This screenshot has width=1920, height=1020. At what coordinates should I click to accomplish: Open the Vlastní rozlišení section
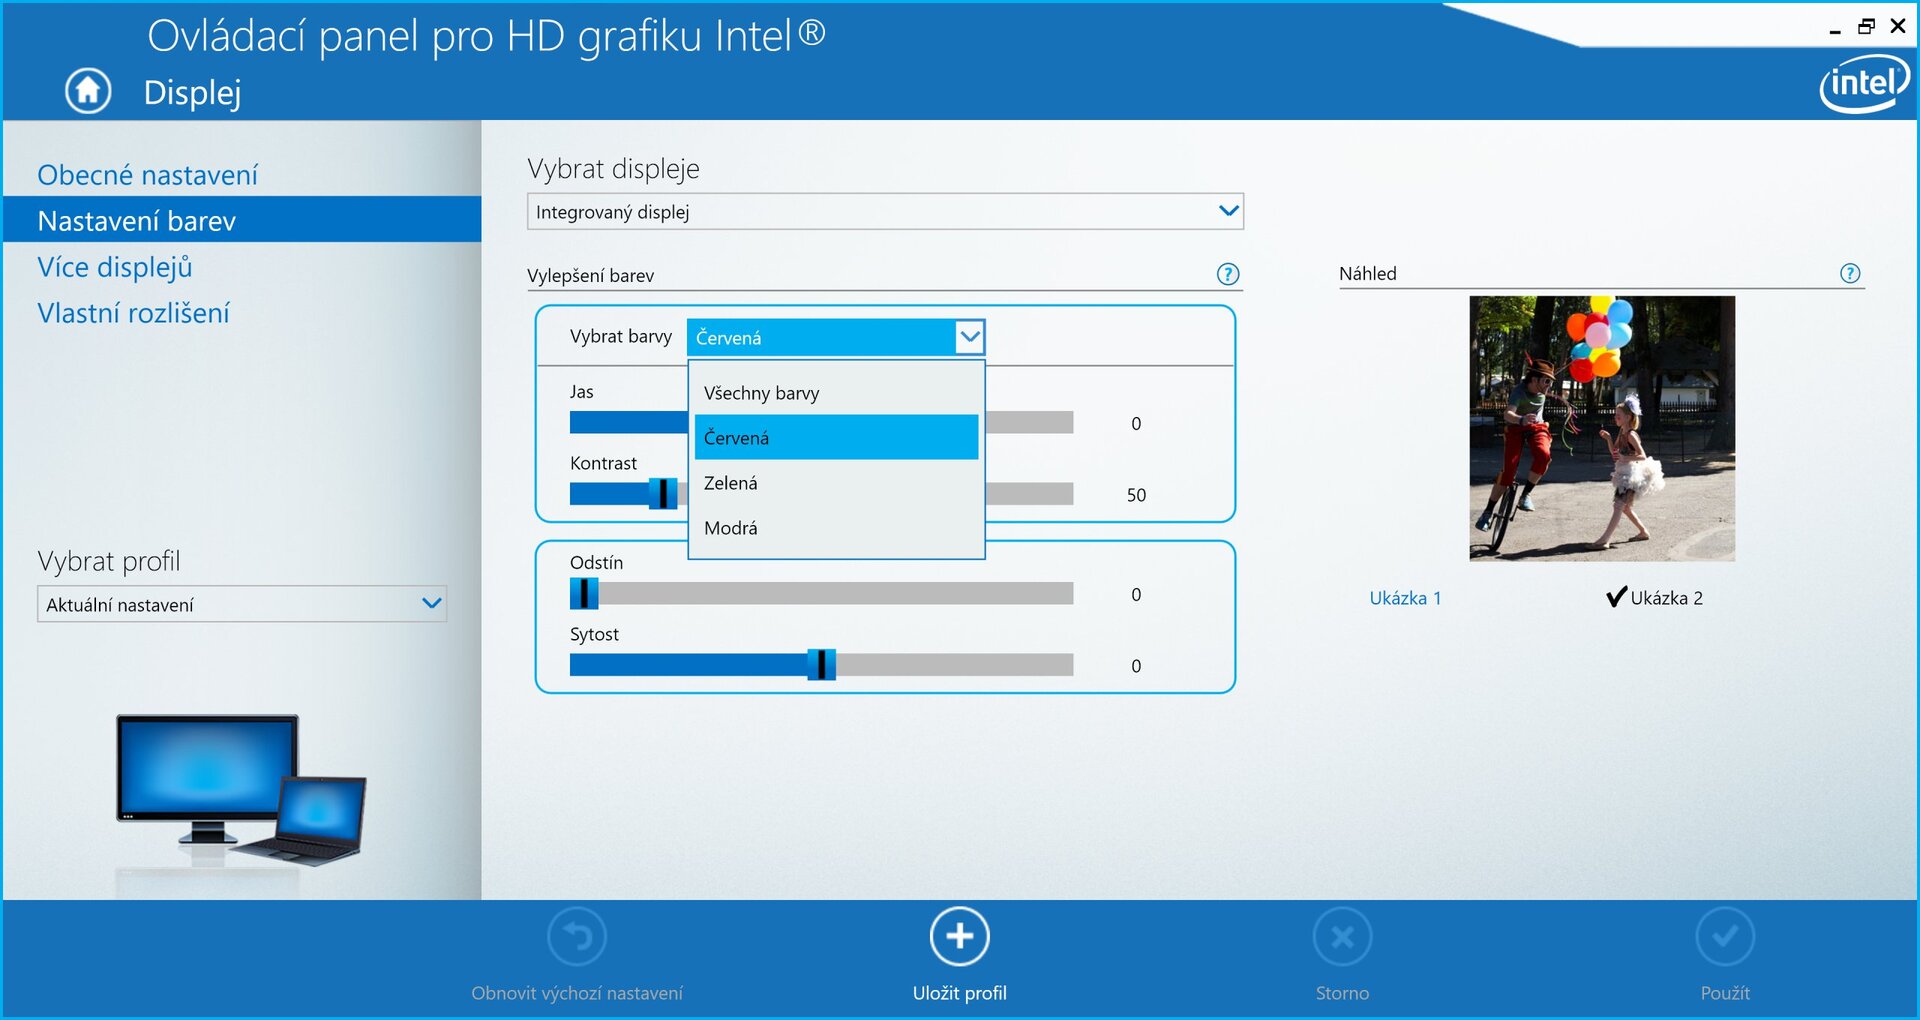(133, 312)
